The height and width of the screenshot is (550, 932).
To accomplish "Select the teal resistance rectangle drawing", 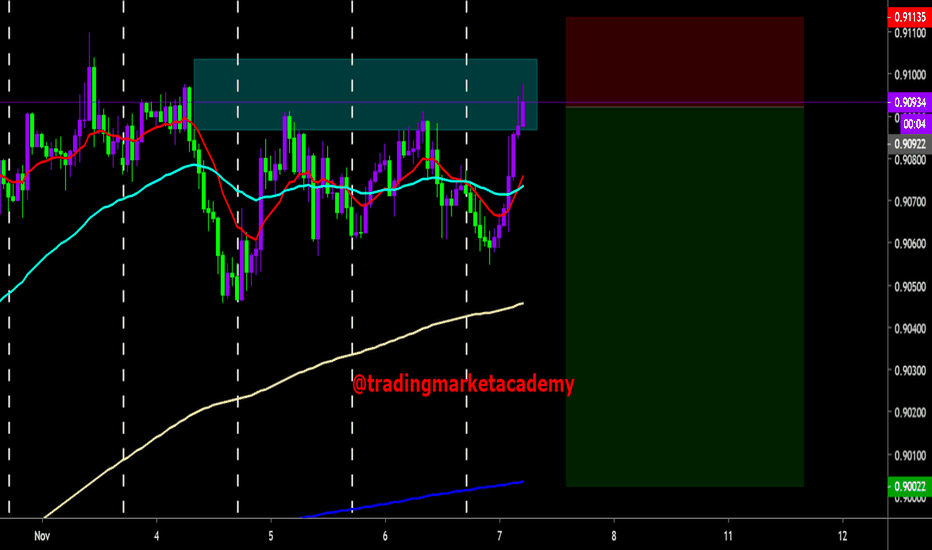I will (366, 94).
